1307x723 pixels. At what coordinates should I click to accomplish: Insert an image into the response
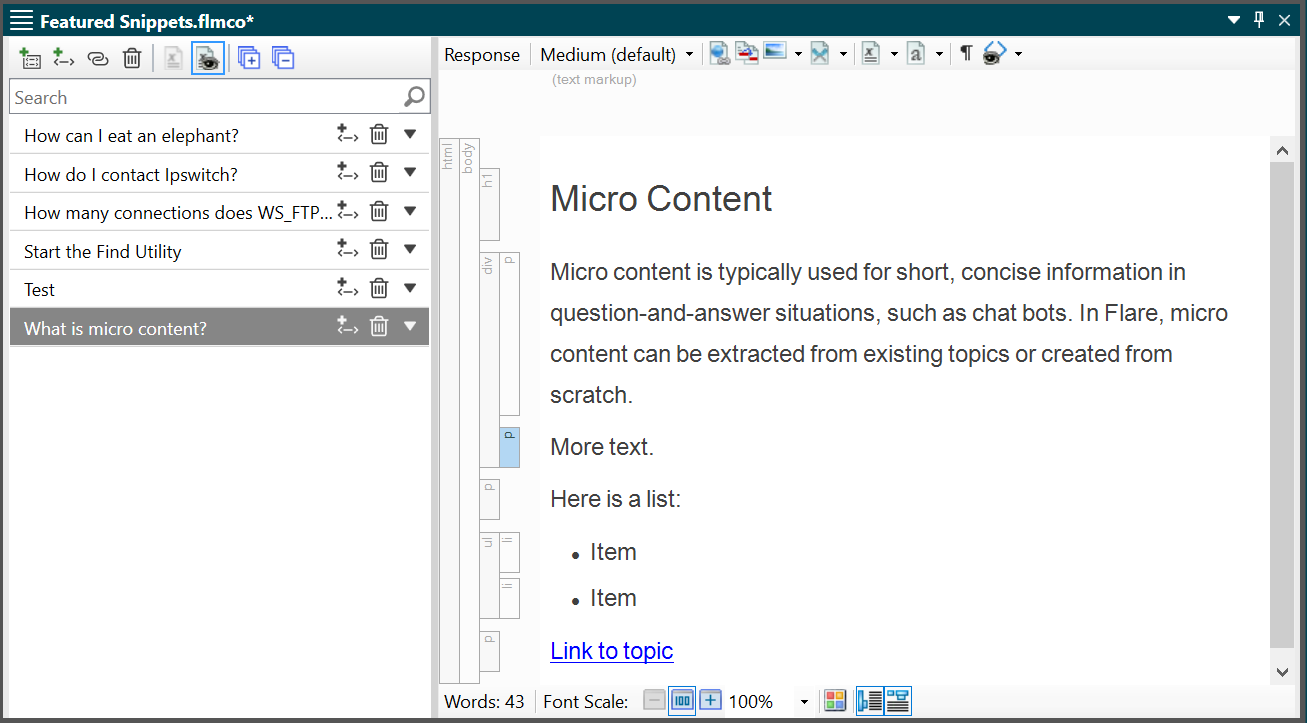coord(775,53)
